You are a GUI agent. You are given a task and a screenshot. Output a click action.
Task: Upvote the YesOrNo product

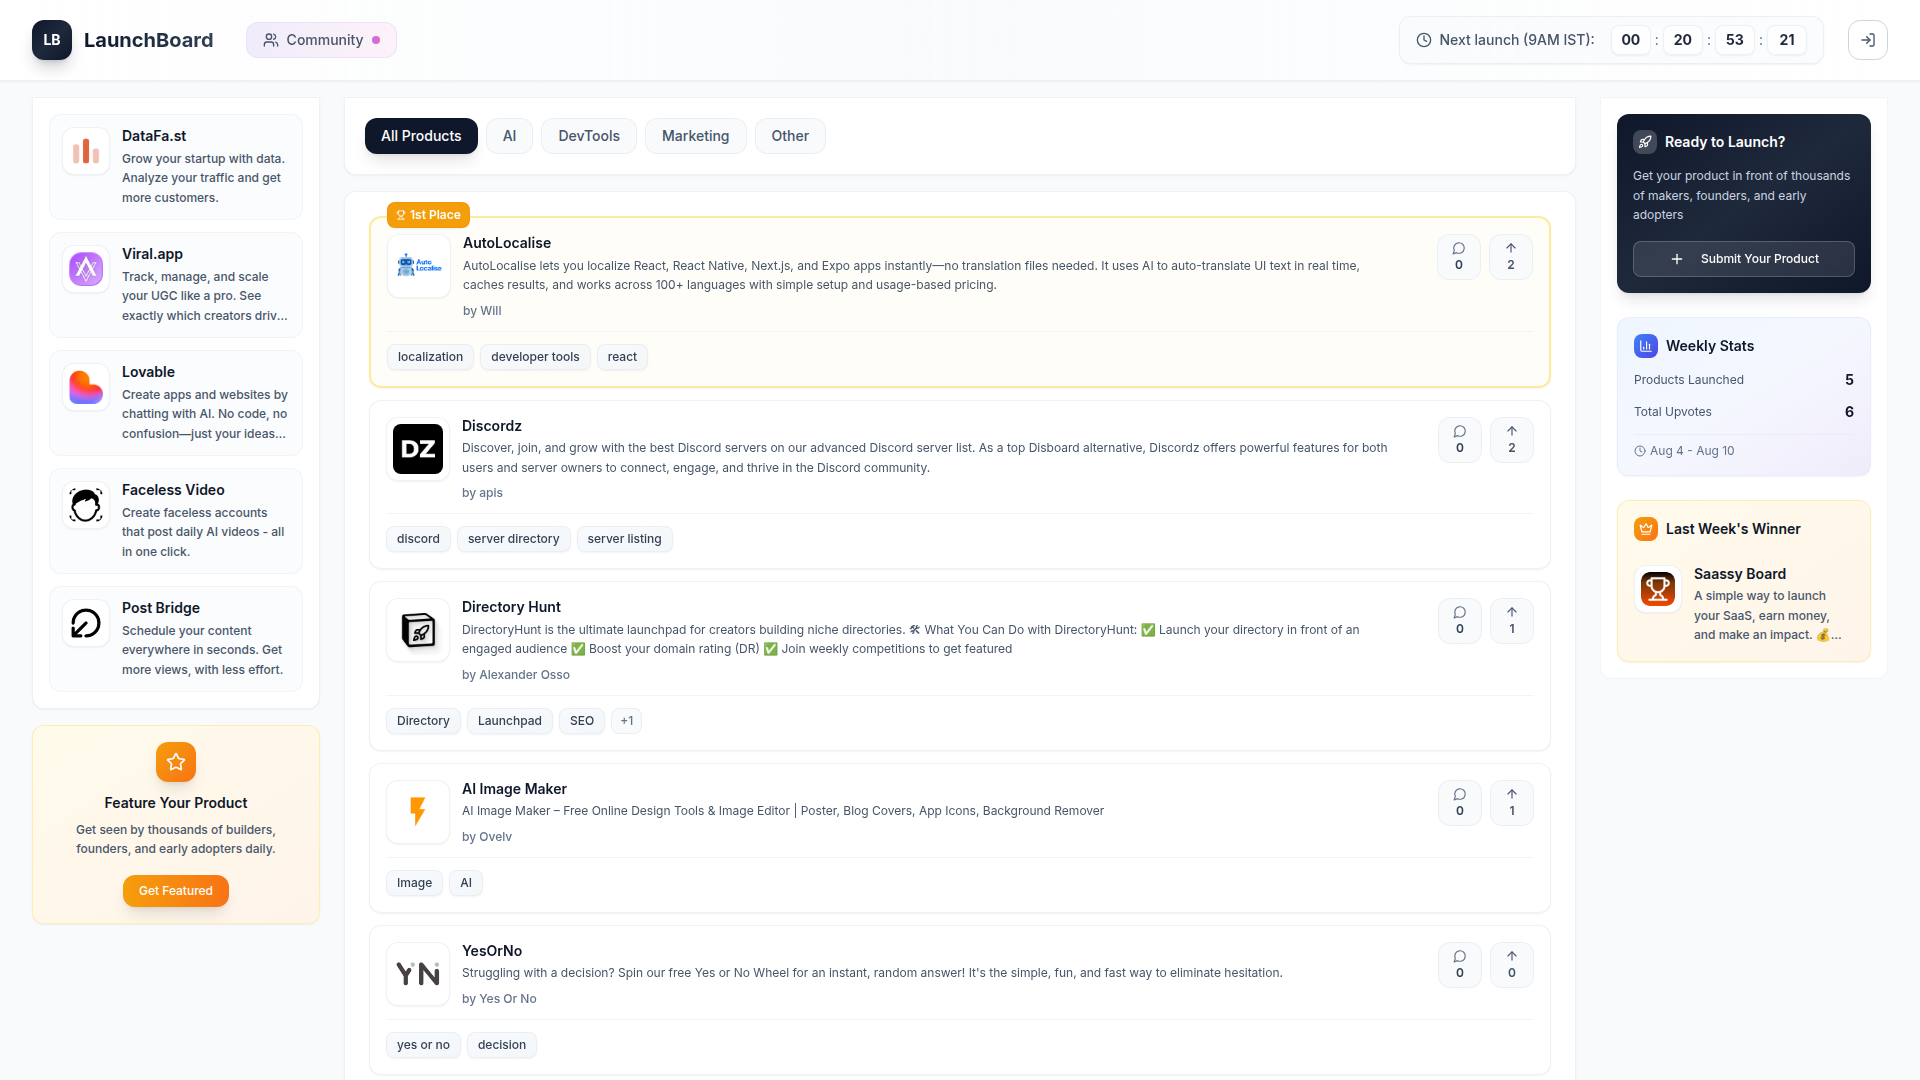[x=1511, y=964]
